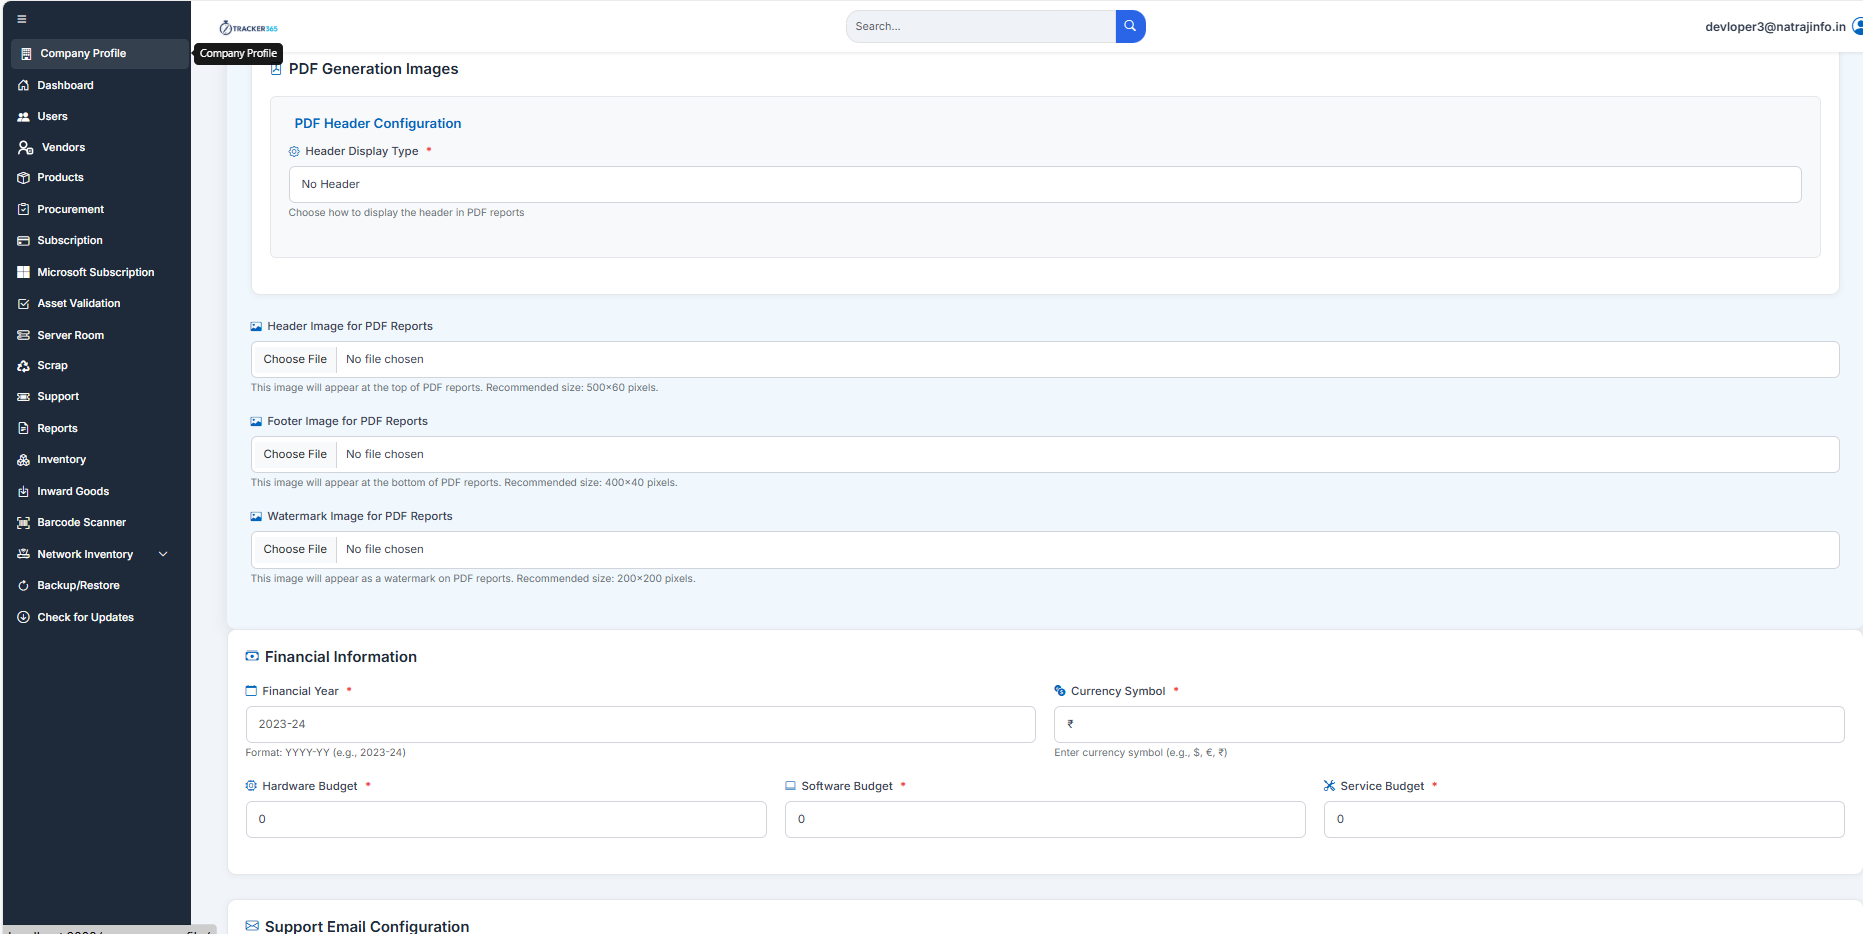Open the Users menu item
Viewport: 1863px width, 934px height.
coord(52,116)
